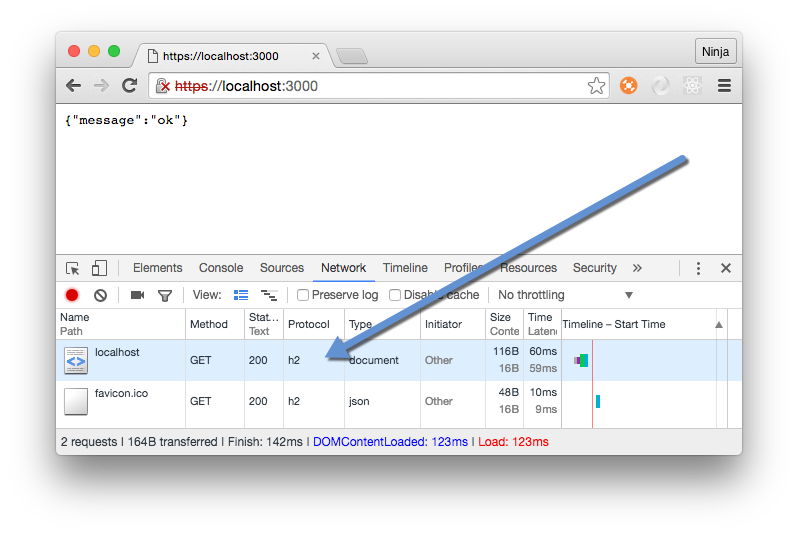The width and height of the screenshot is (798, 535).
Task: Expand more DevTools tabs chevron
Action: (x=637, y=268)
